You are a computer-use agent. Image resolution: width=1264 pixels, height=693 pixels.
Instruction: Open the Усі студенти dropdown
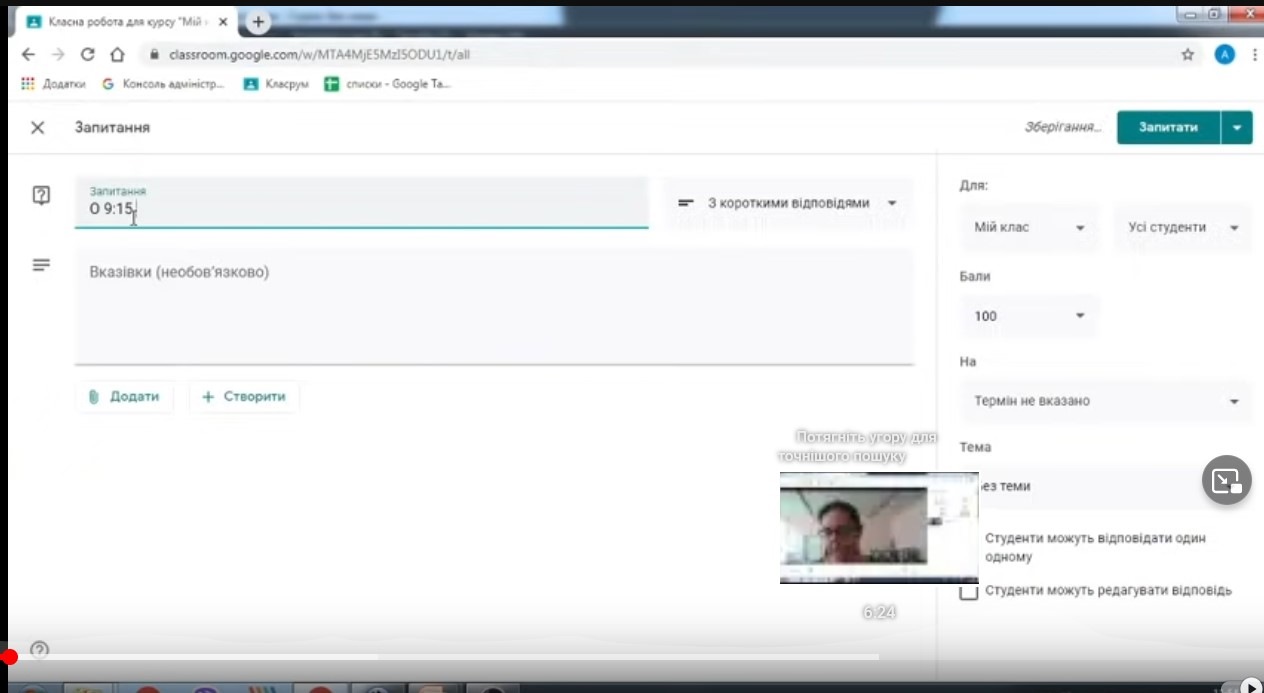1183,228
